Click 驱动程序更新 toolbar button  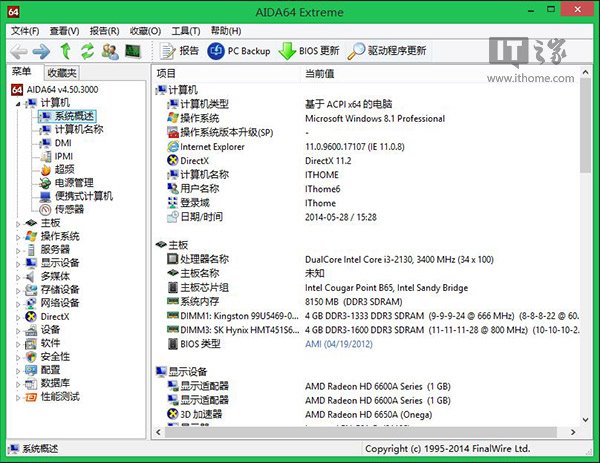click(x=387, y=51)
